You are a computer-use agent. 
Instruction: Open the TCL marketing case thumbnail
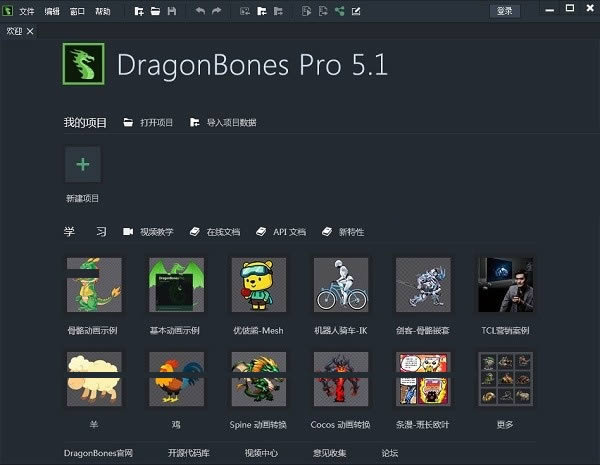(x=505, y=285)
